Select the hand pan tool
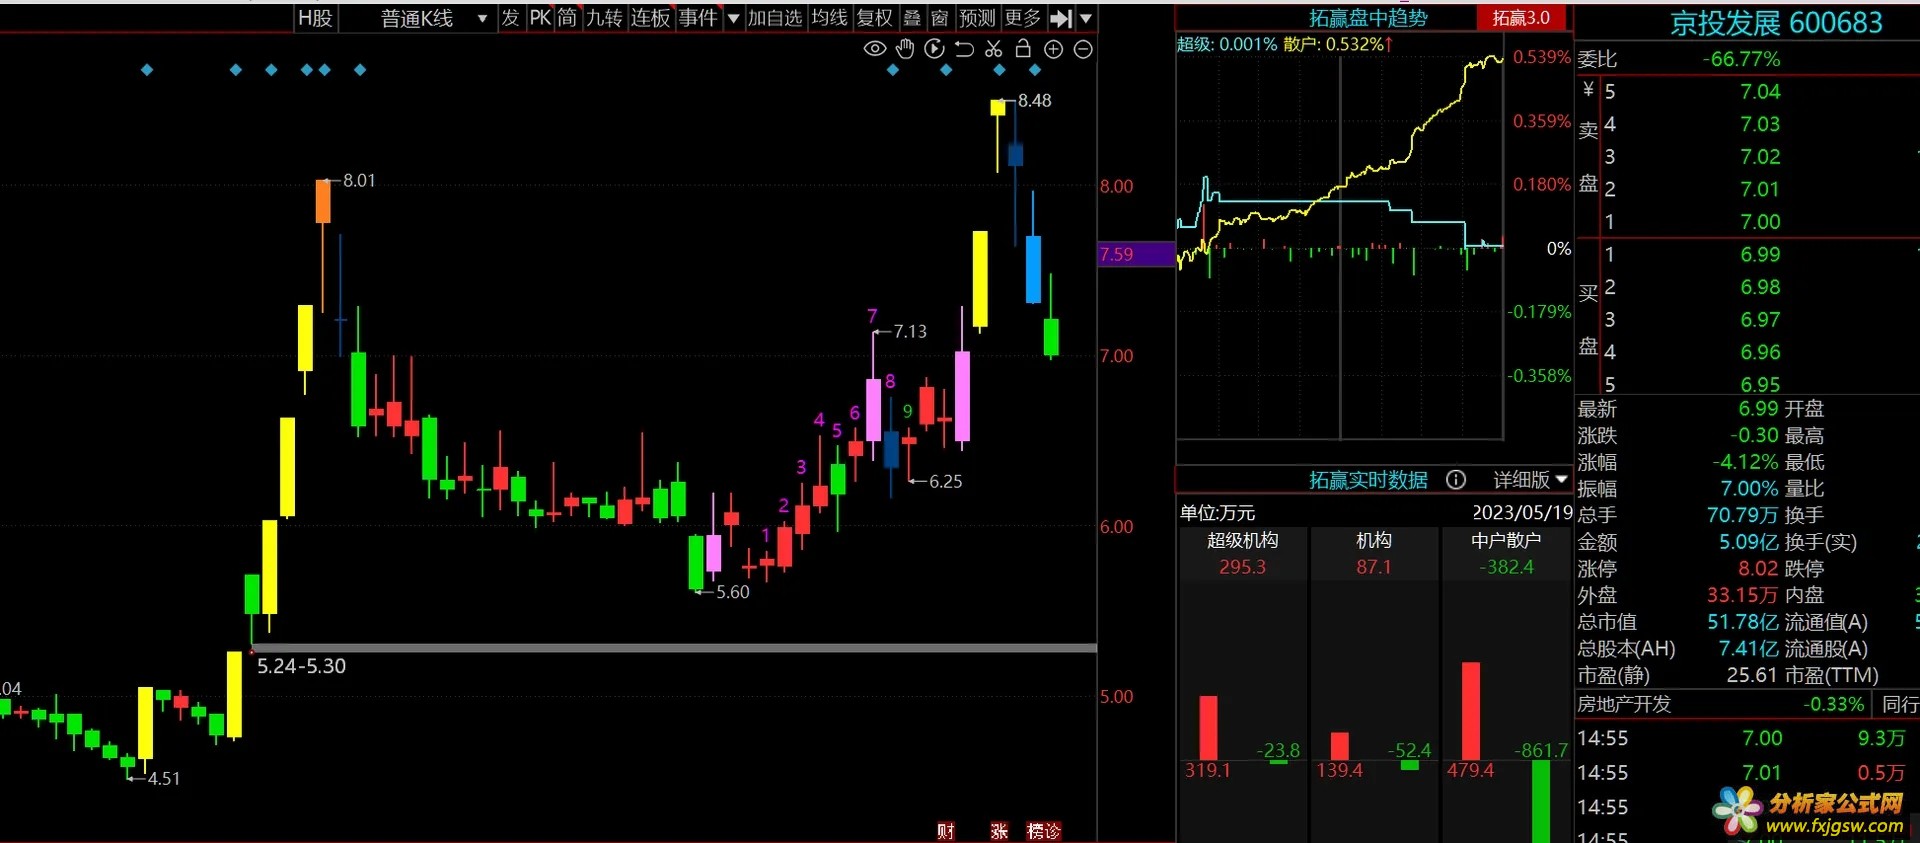 tap(905, 49)
